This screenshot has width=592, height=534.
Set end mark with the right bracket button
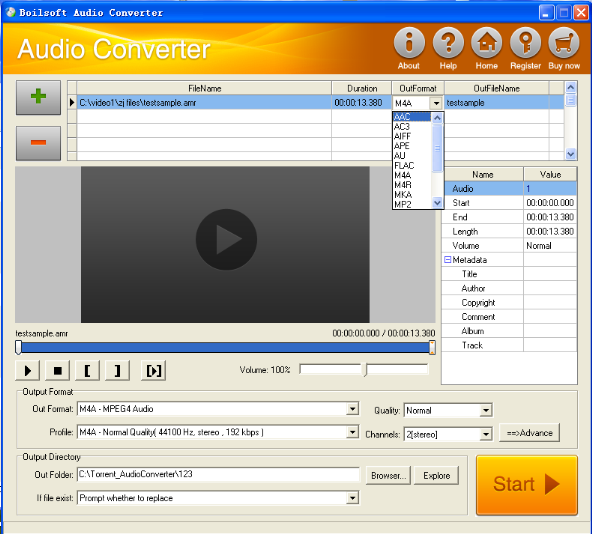[117, 370]
